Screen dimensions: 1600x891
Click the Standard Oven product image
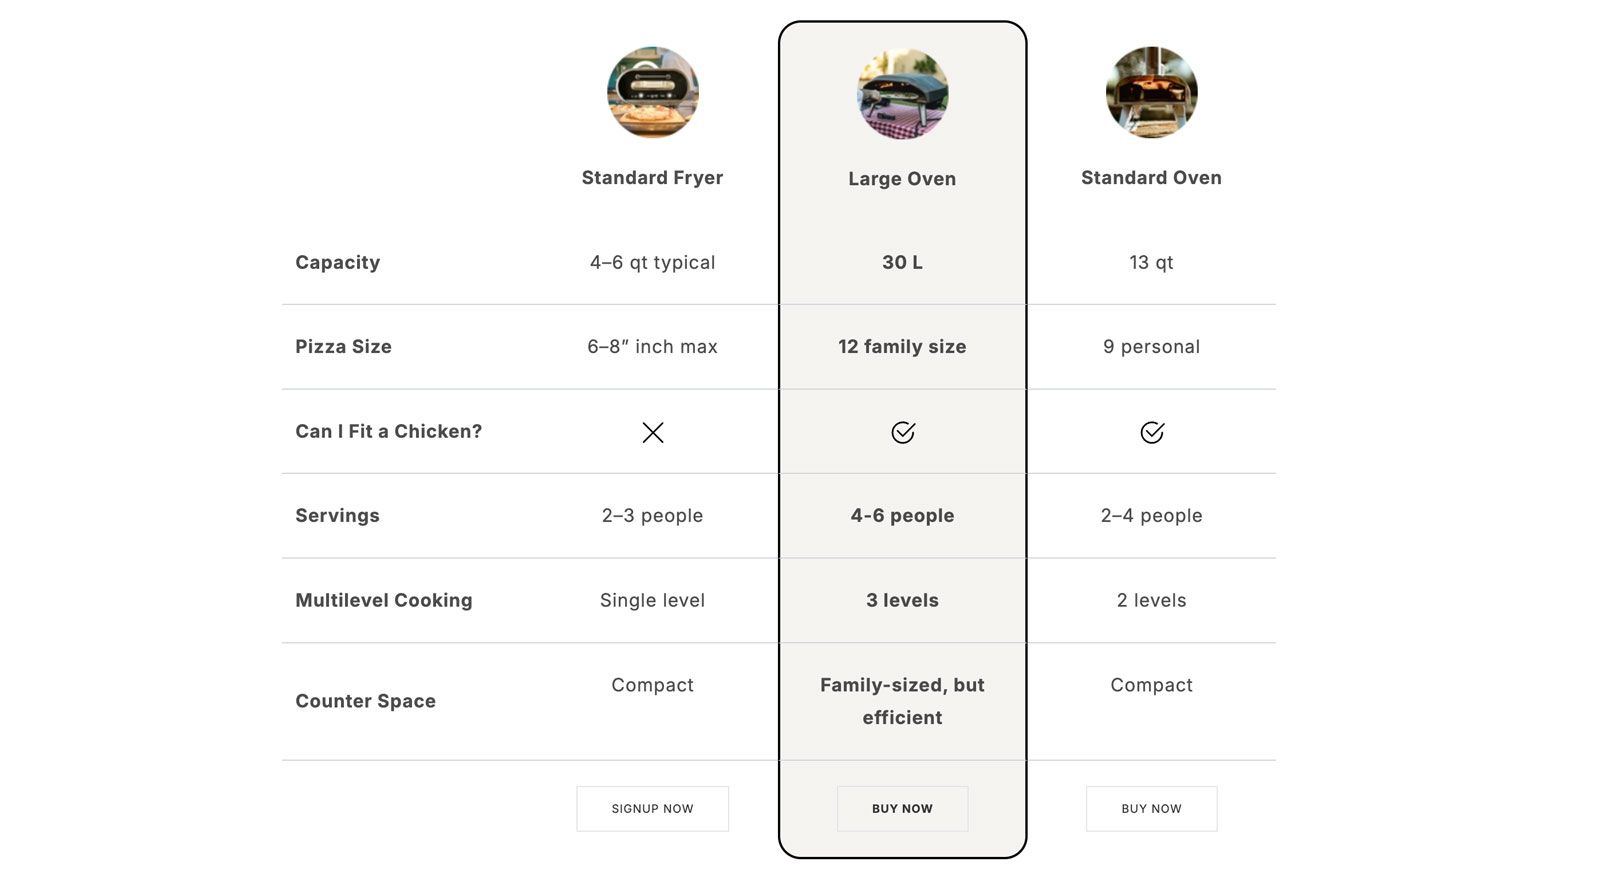[1151, 92]
